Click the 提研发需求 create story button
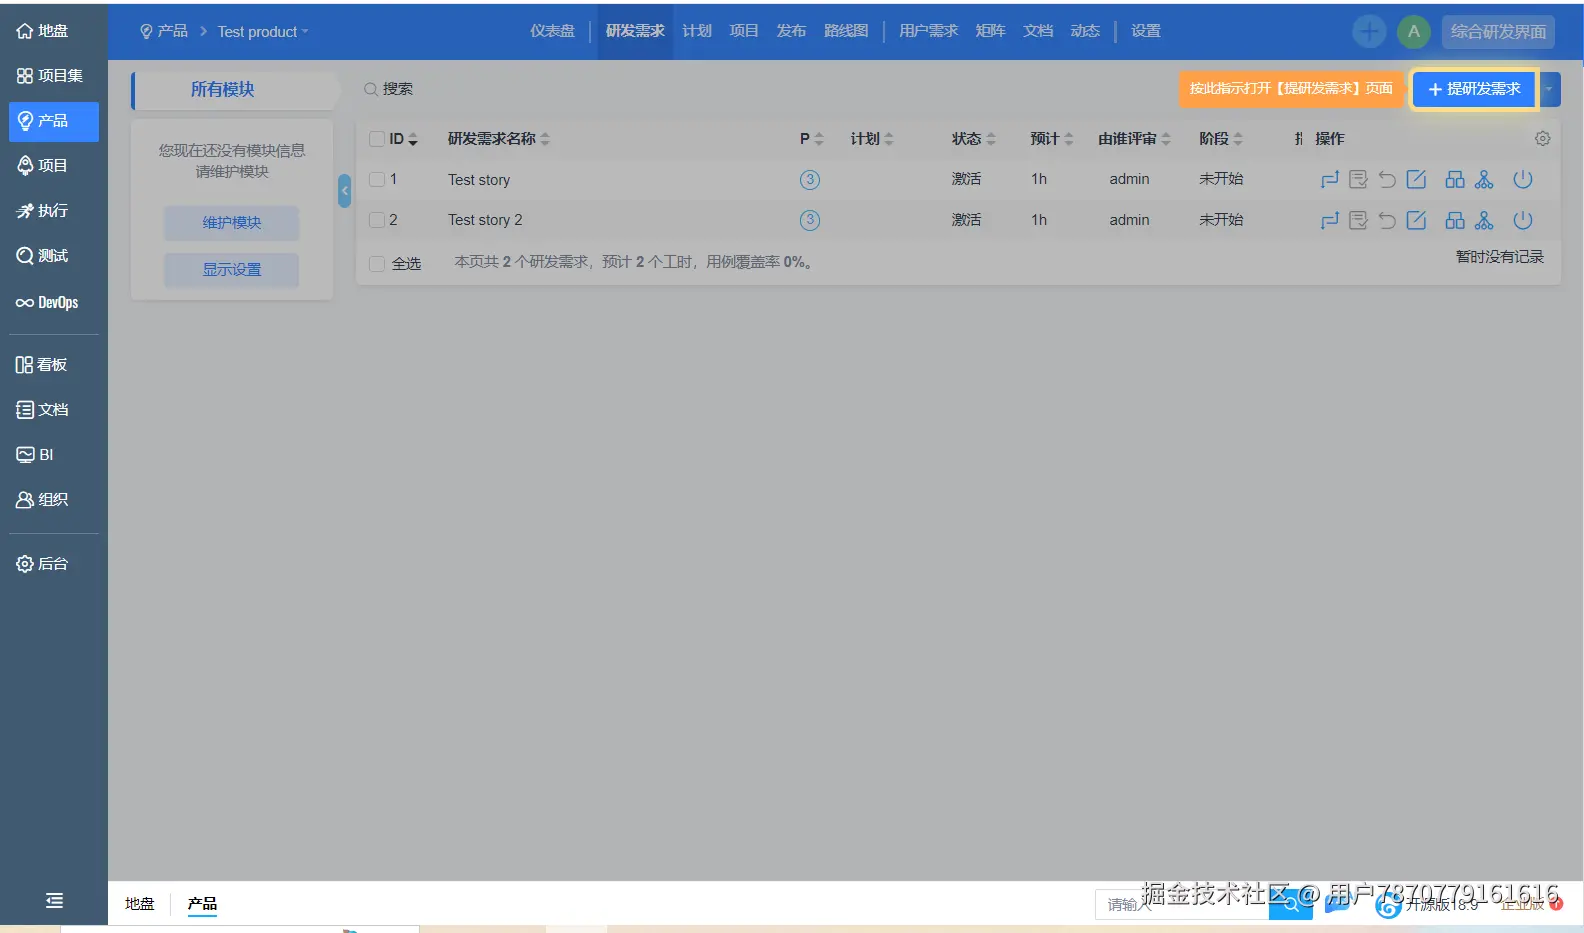The height and width of the screenshot is (933, 1584). [1474, 89]
